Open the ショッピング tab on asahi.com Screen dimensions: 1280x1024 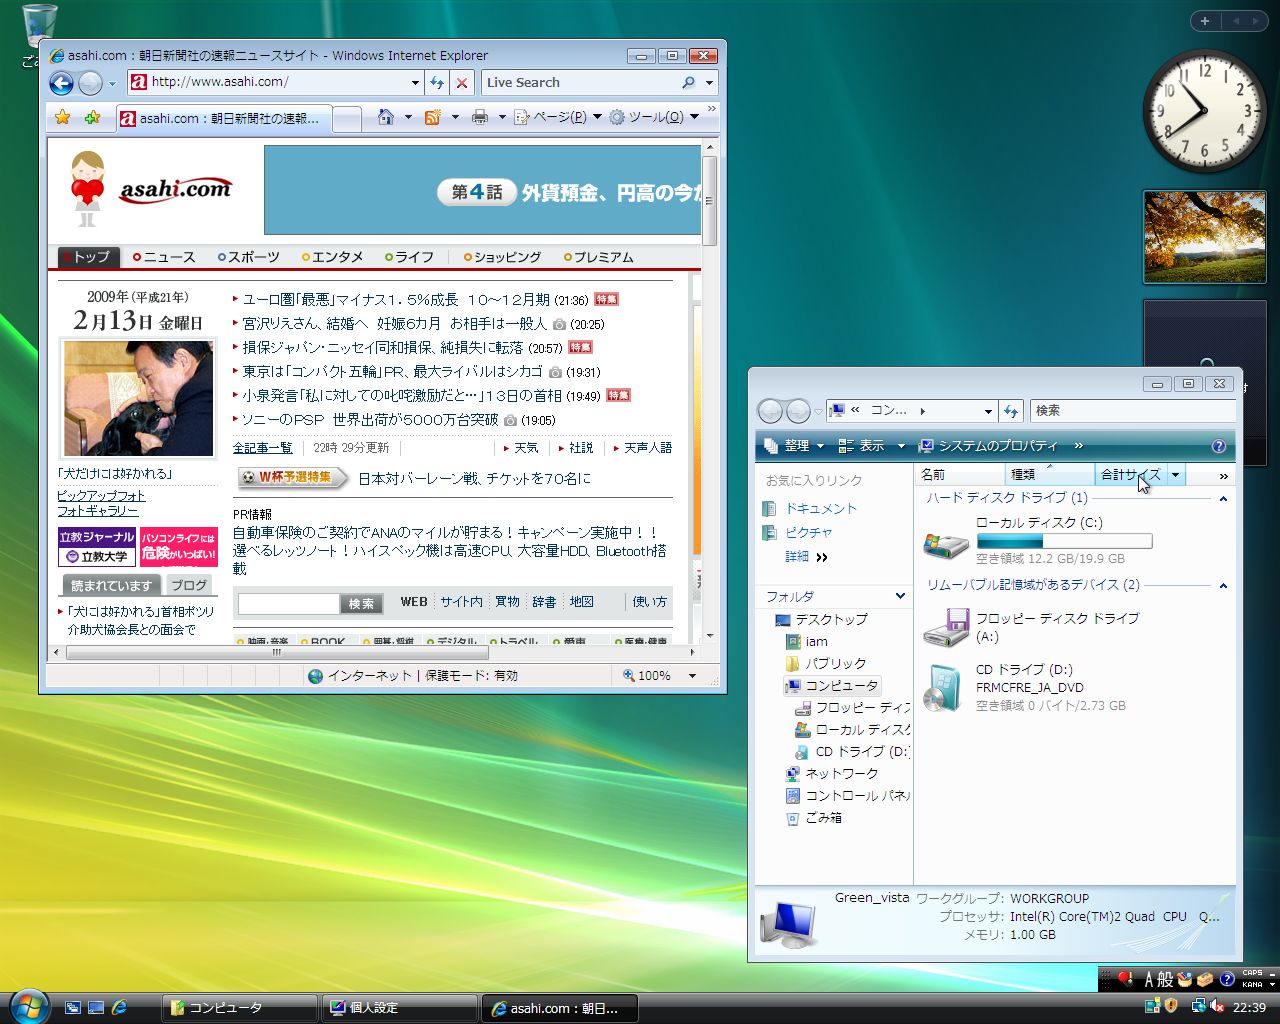click(x=502, y=257)
